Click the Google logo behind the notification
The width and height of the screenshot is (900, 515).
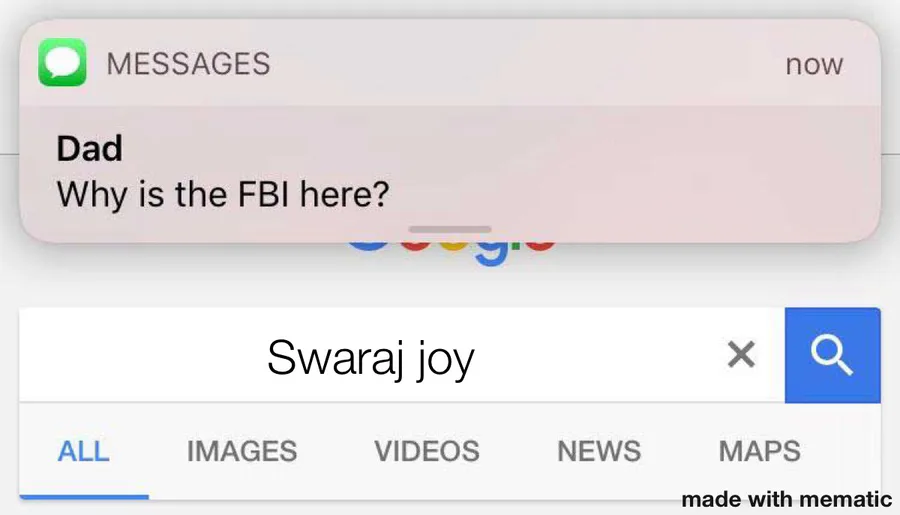pyautogui.click(x=451, y=253)
